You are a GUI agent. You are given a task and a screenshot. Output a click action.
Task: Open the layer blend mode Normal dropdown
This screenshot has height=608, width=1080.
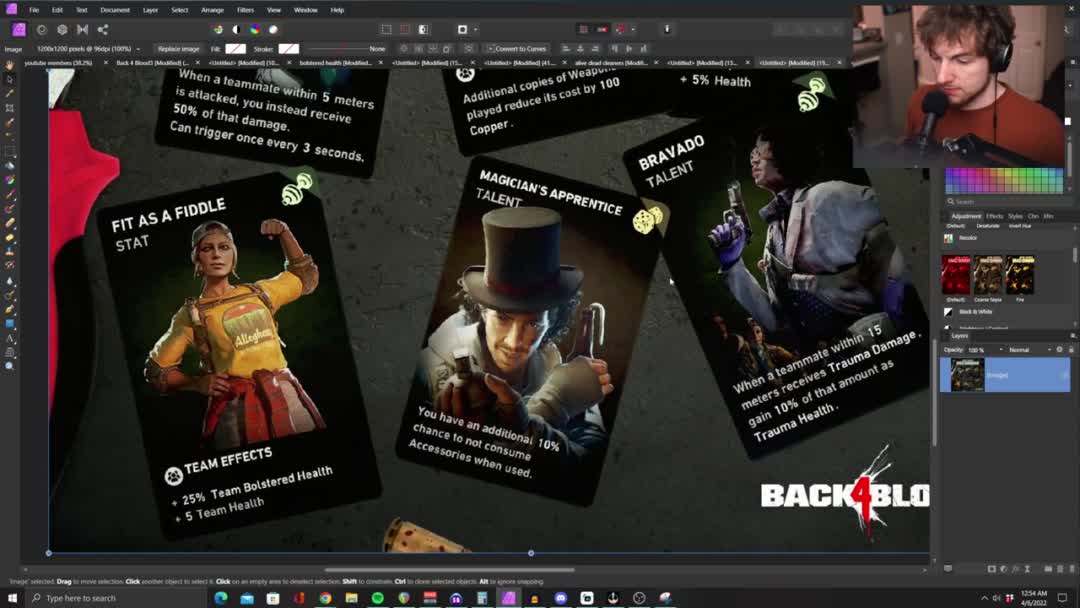(x=1024, y=350)
